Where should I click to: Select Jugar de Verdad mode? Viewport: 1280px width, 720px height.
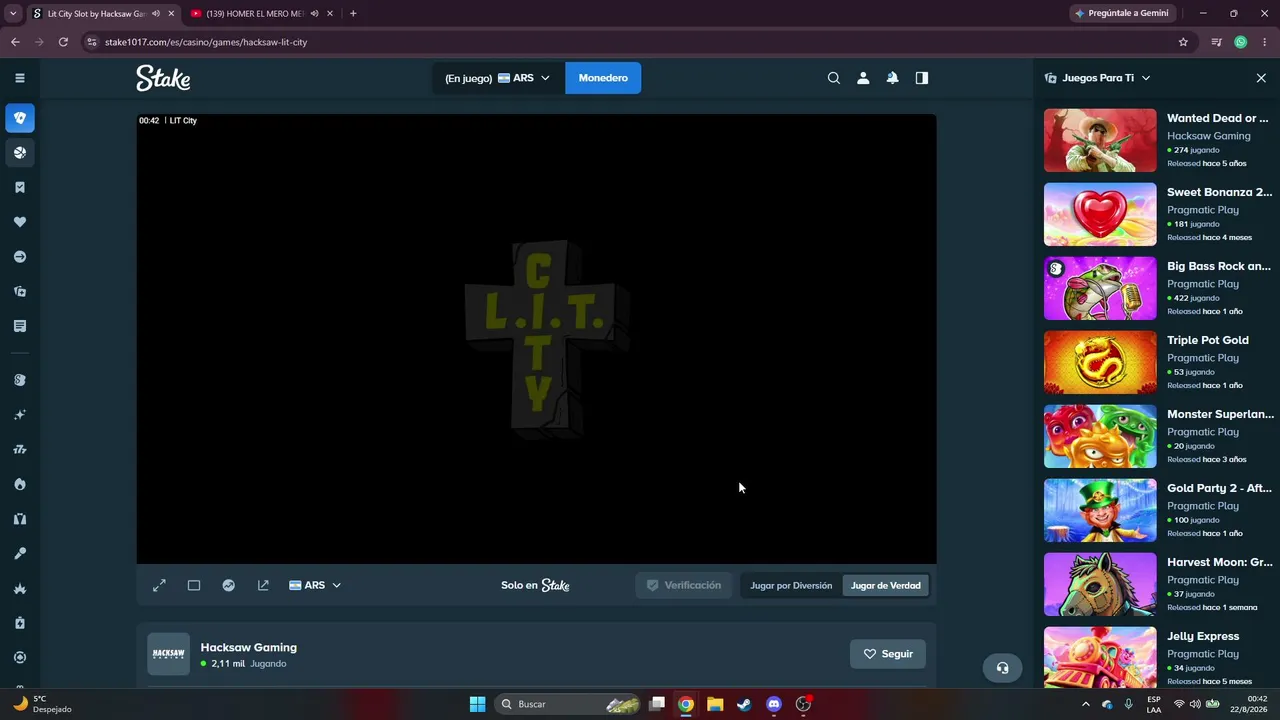(886, 586)
